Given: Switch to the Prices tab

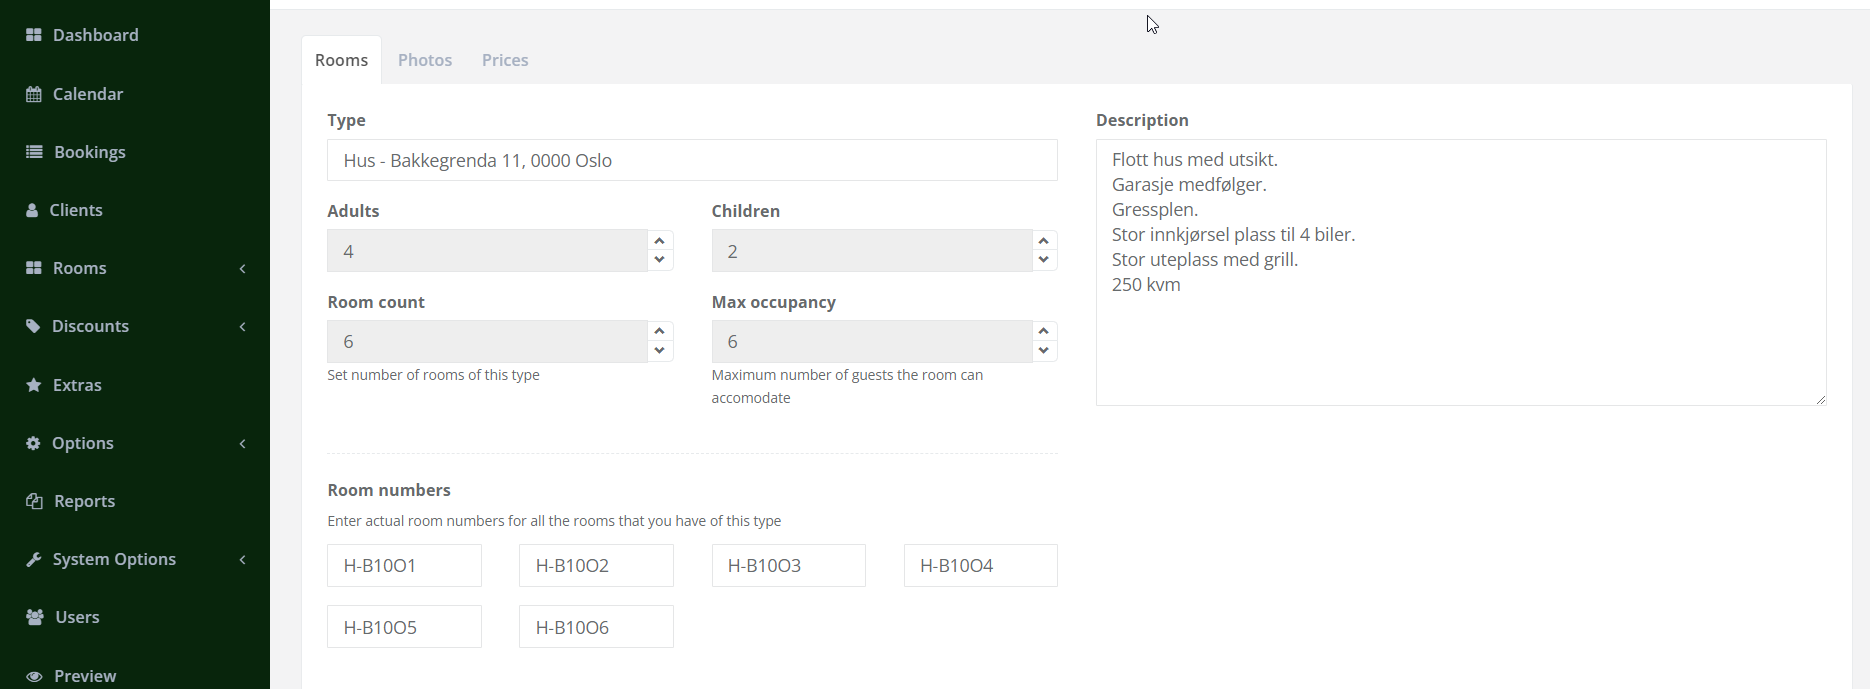Looking at the screenshot, I should (x=505, y=60).
